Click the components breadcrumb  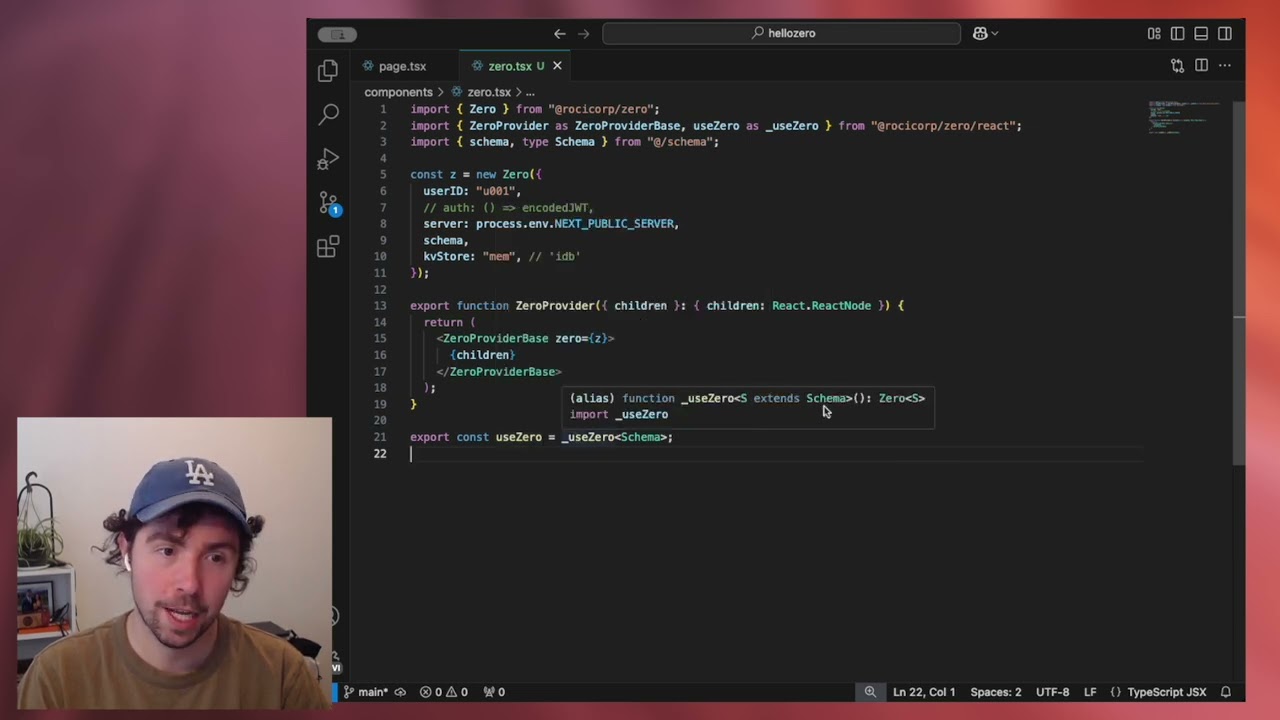(x=398, y=92)
